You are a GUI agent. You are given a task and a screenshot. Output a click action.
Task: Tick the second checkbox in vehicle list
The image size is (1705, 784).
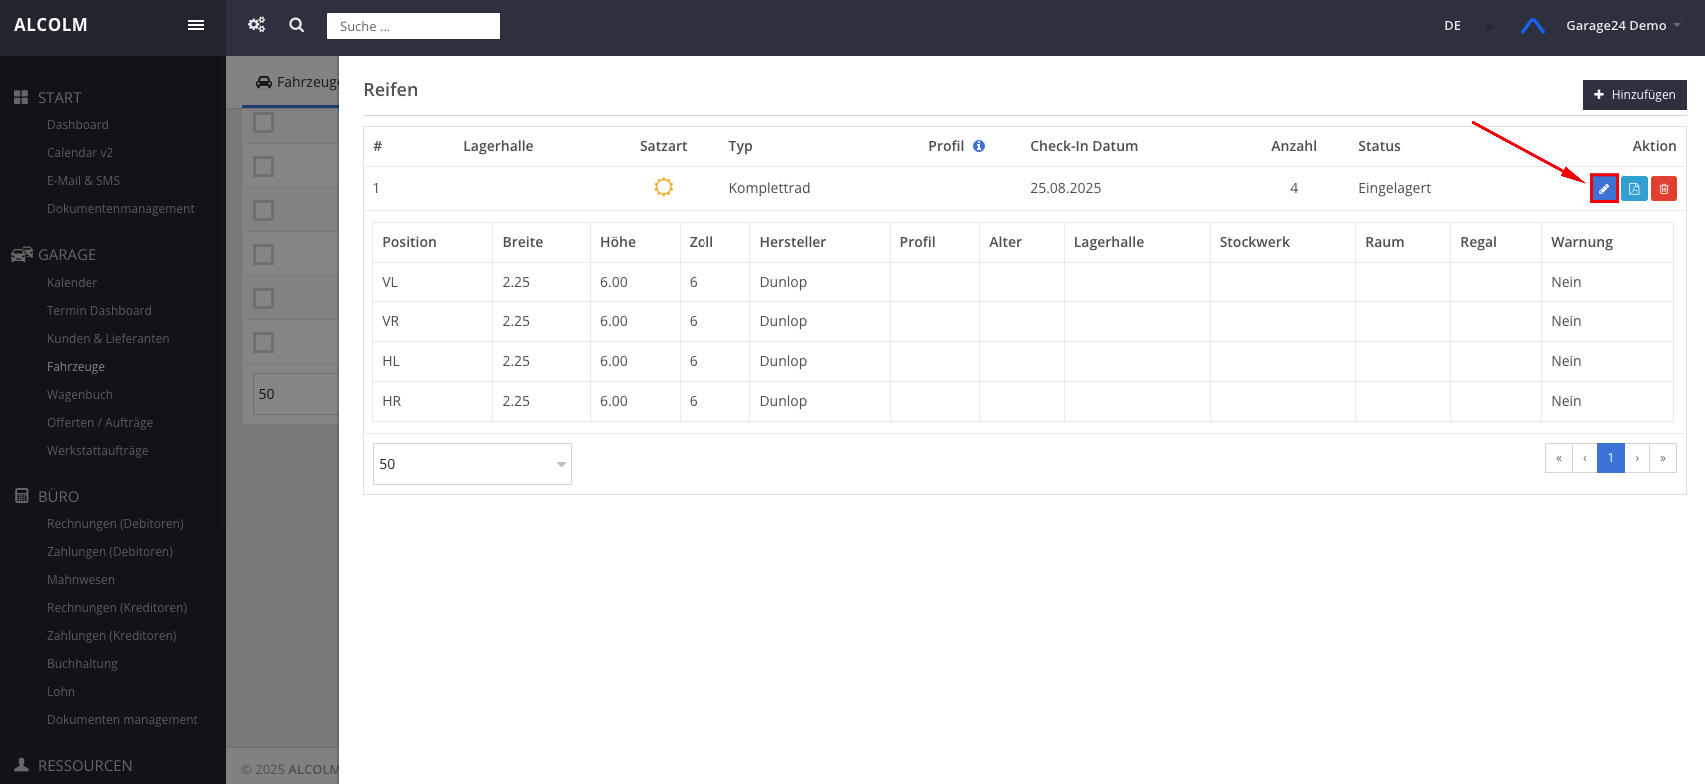264,167
